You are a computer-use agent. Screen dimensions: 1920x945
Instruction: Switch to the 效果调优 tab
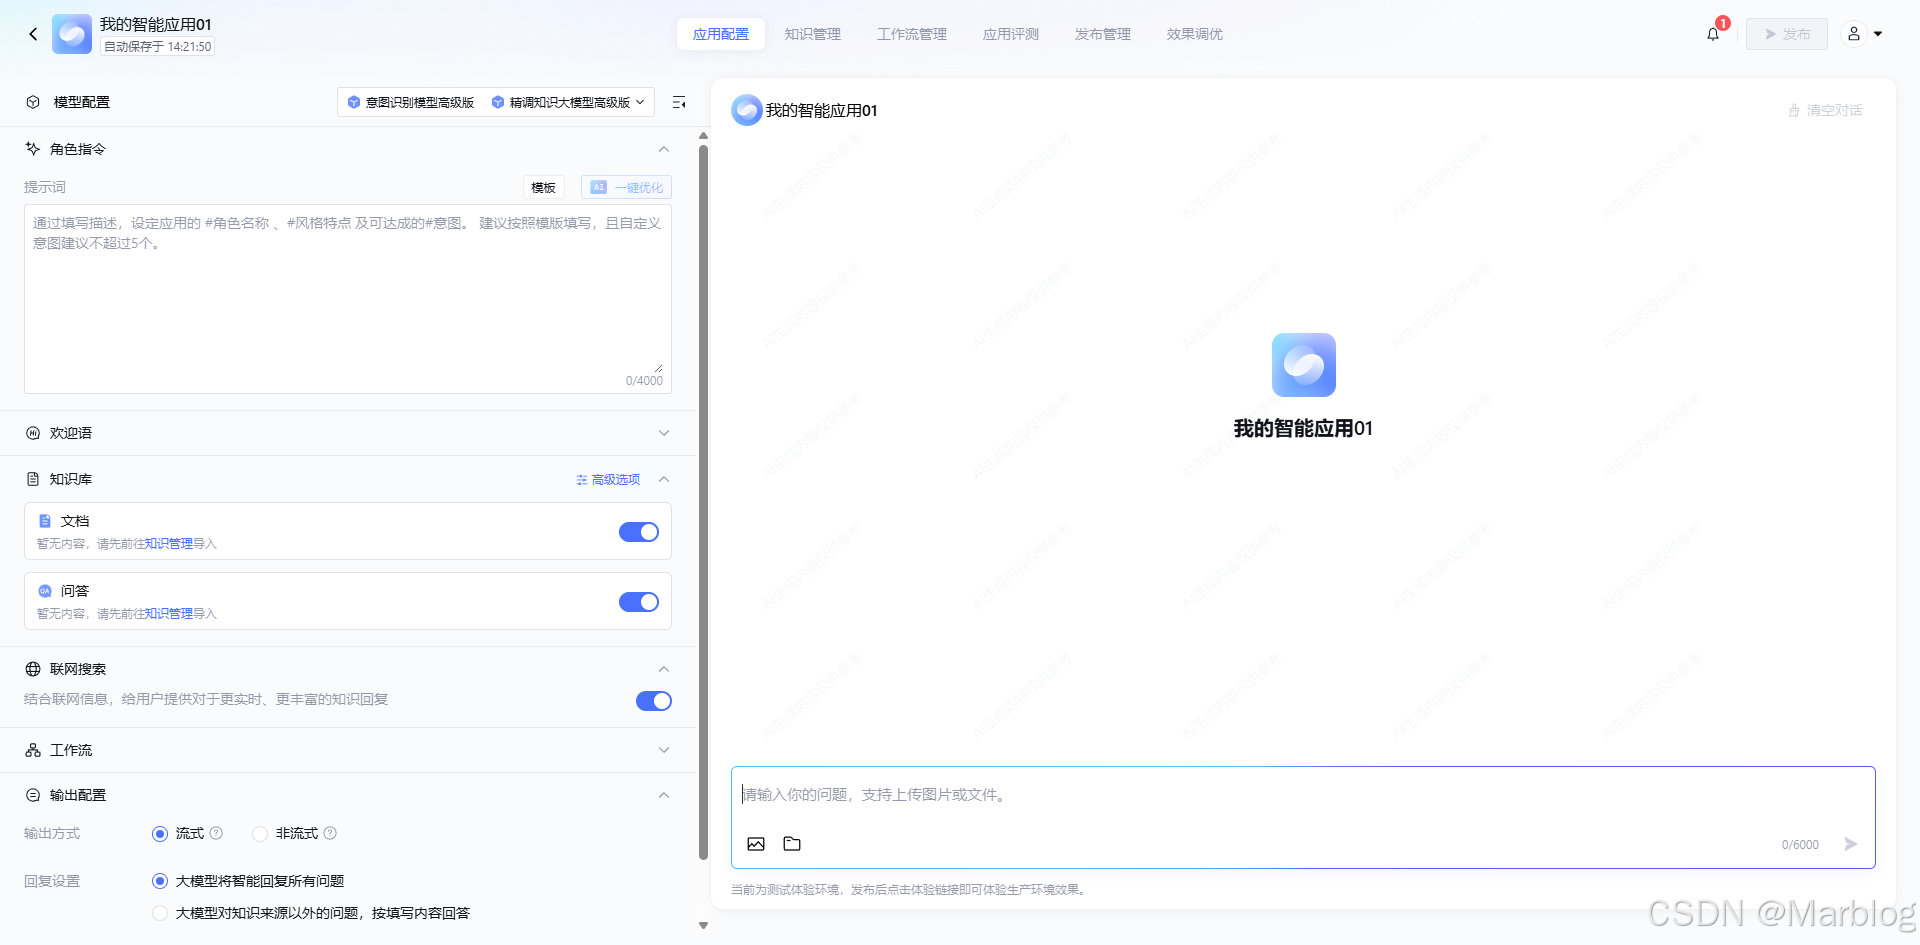click(x=1195, y=34)
